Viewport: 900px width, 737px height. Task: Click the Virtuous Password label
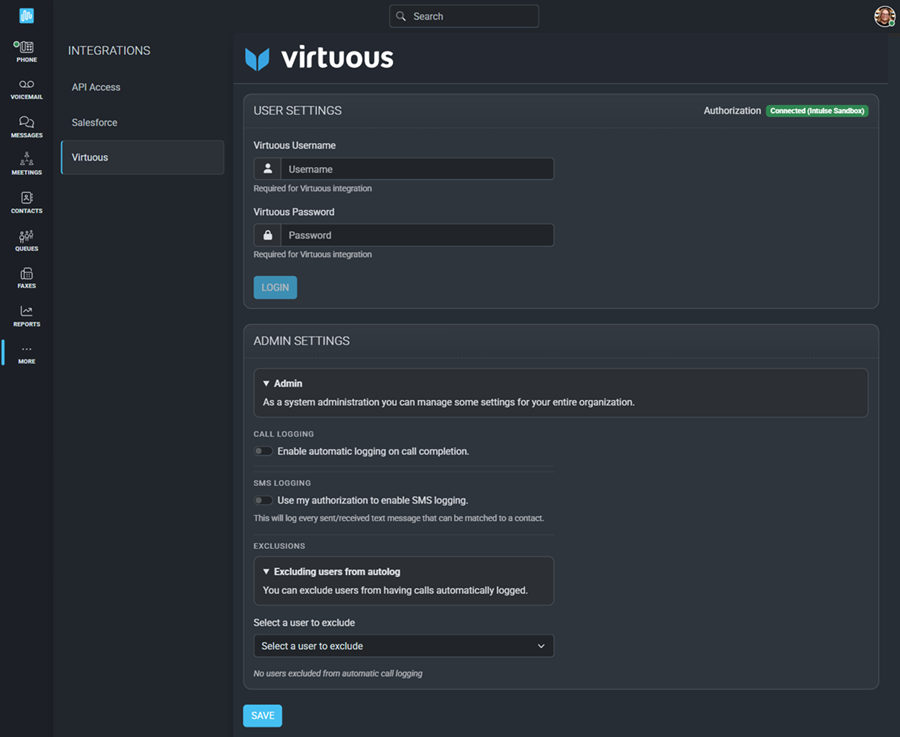(x=294, y=212)
